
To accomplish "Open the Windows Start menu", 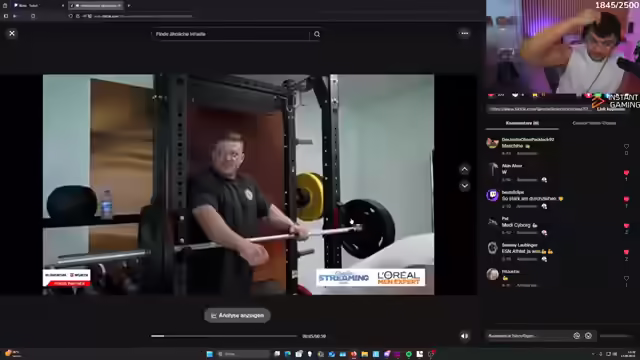I will tap(210, 354).
